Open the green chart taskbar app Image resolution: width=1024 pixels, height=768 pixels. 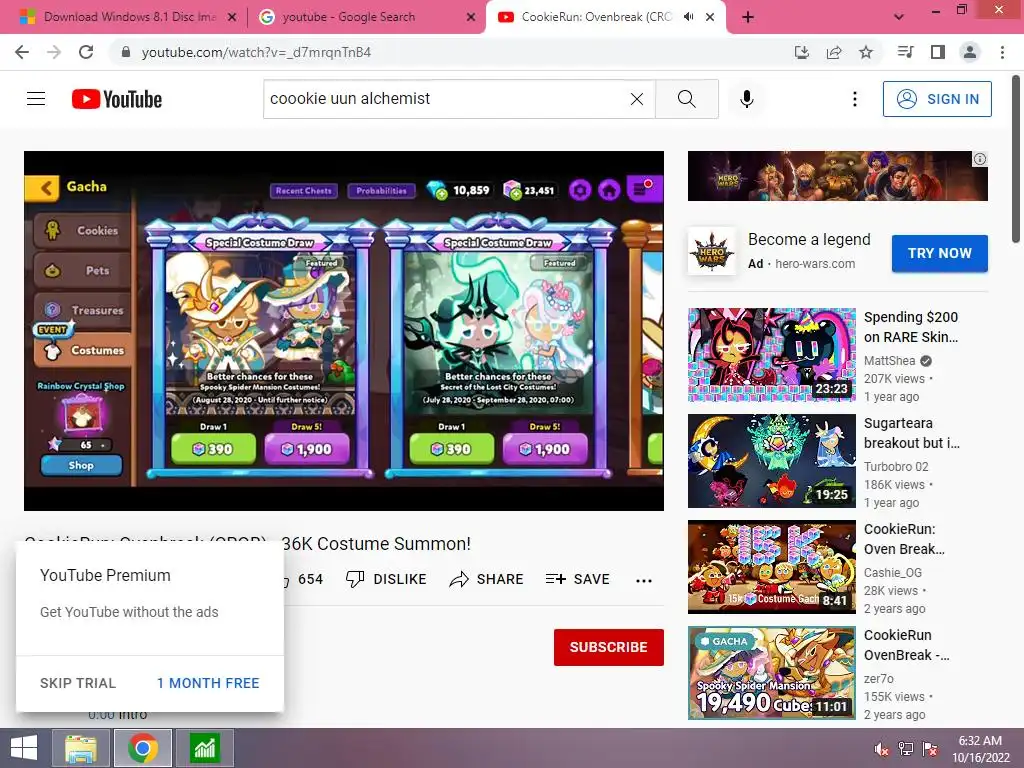204,748
